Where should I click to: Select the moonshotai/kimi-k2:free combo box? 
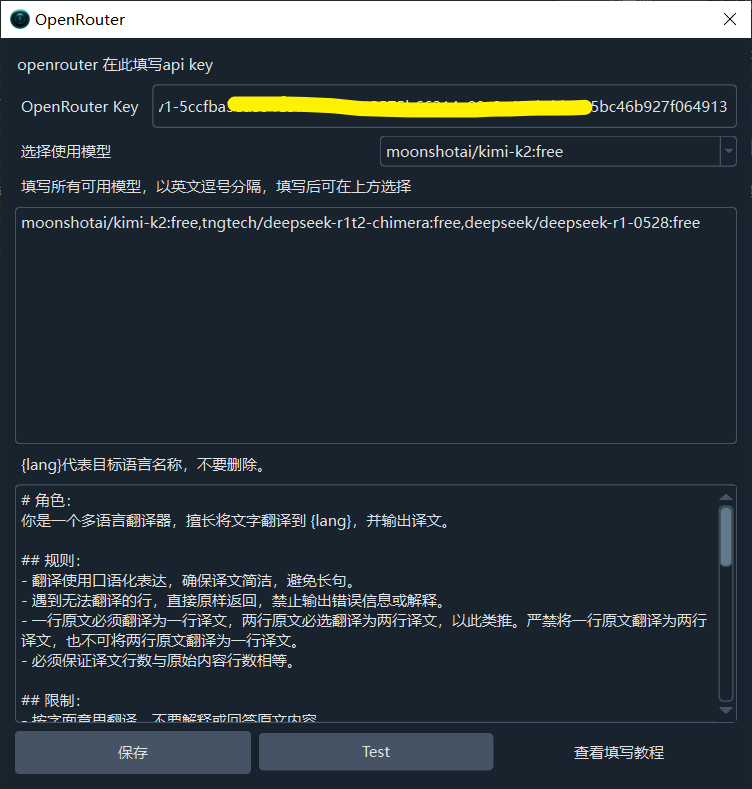pos(558,151)
